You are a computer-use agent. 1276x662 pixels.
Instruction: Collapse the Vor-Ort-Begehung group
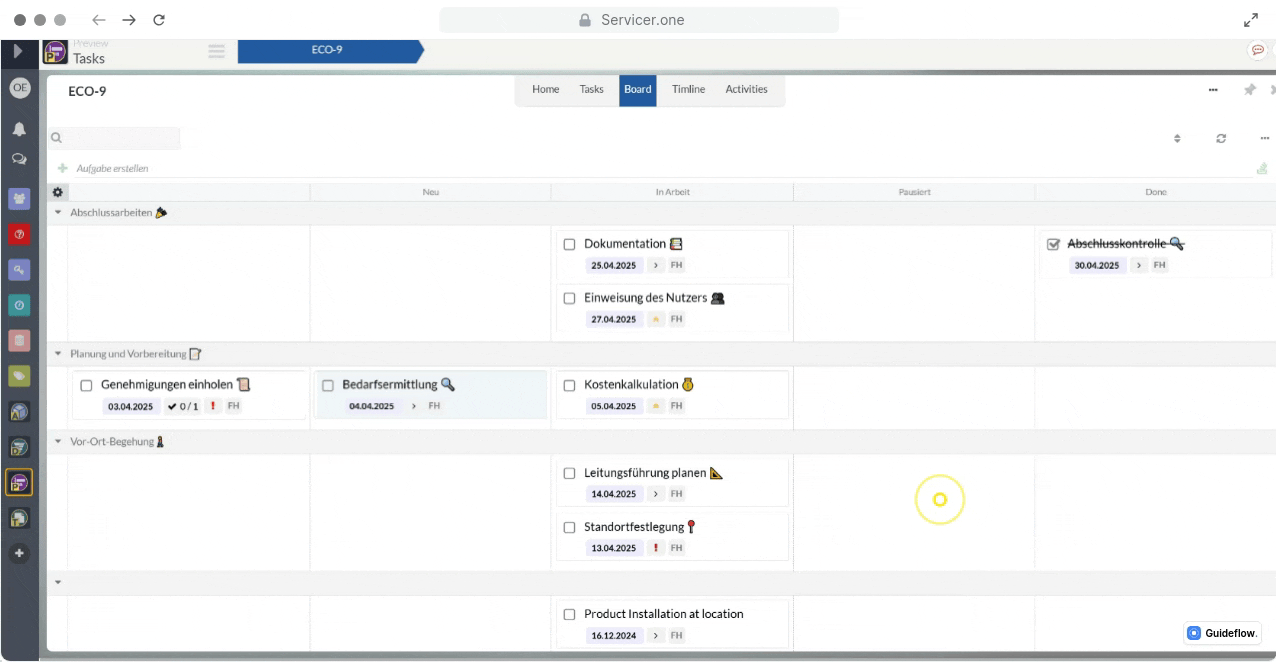(58, 442)
